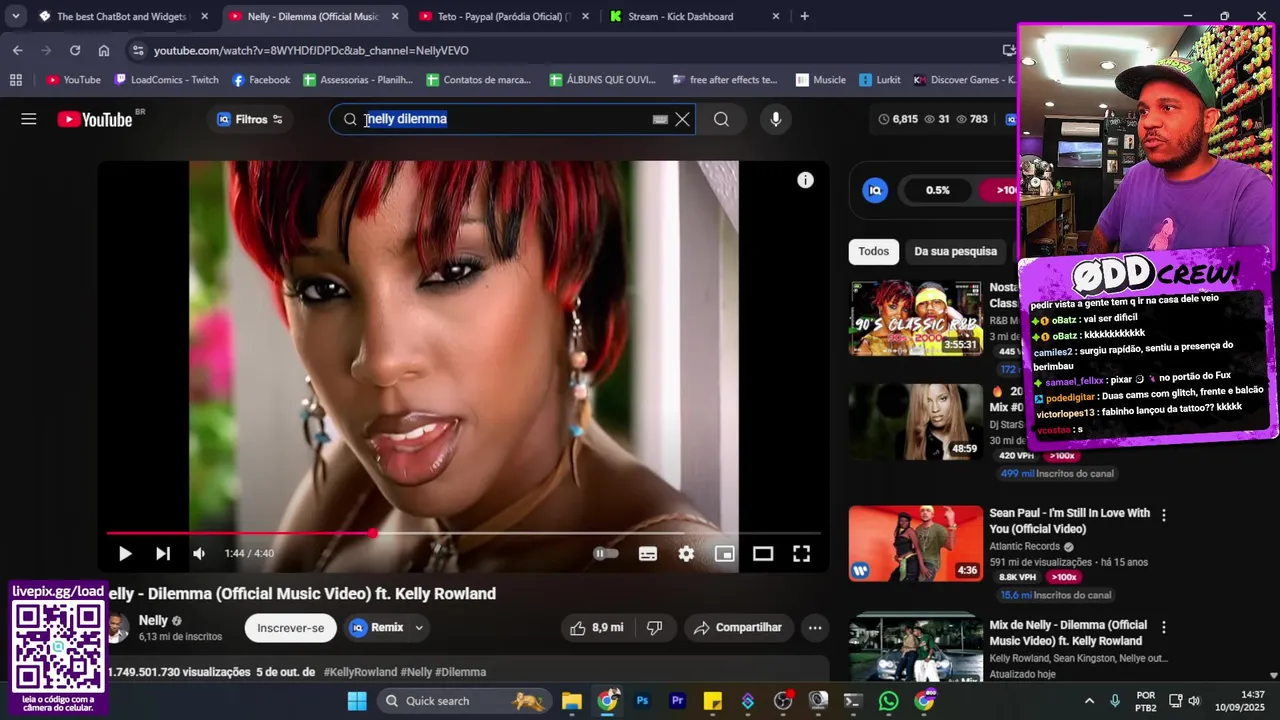
Task: Open the Compartilhar share button
Action: pyautogui.click(x=738, y=627)
